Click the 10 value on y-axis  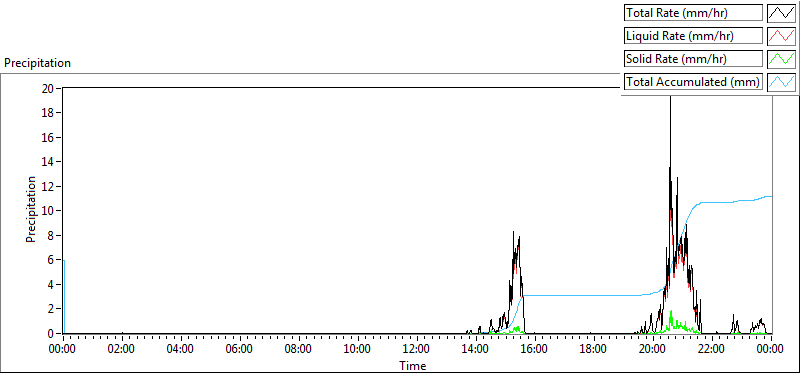tap(48, 211)
